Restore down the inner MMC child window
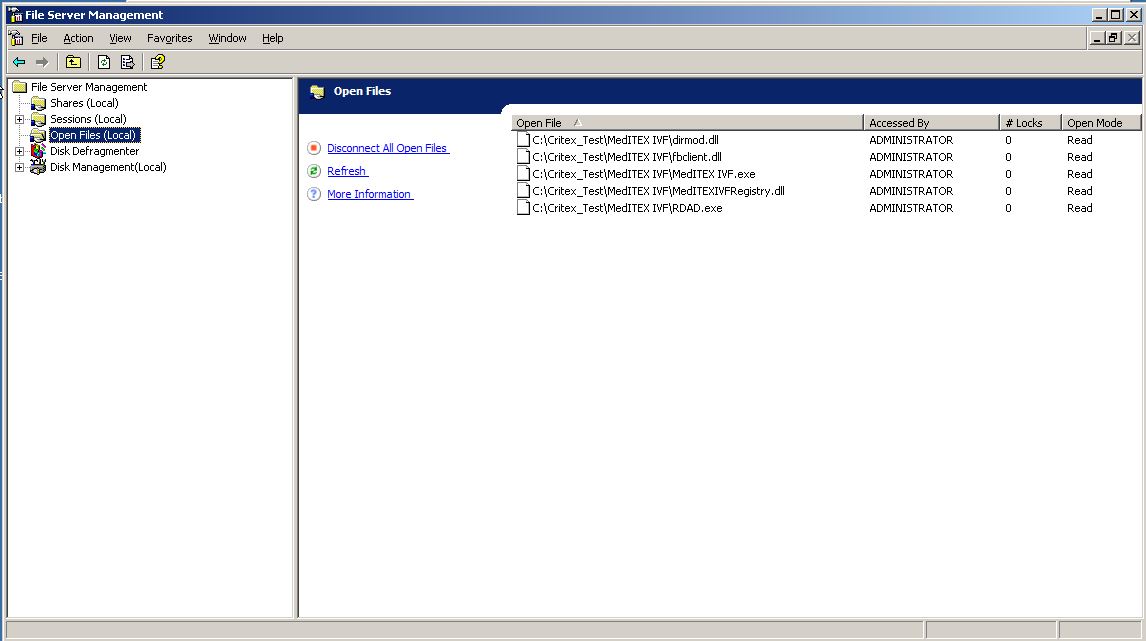This screenshot has height=641, width=1146. tap(1113, 38)
